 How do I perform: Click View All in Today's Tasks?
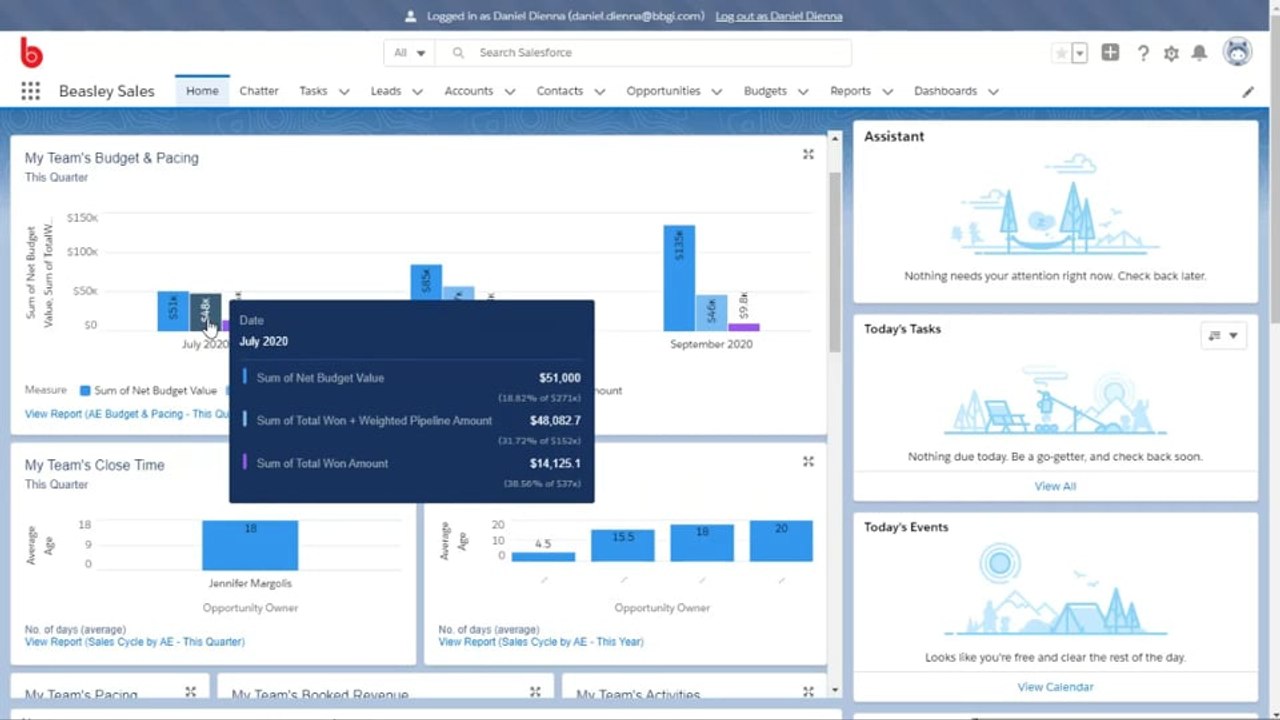click(x=1055, y=487)
